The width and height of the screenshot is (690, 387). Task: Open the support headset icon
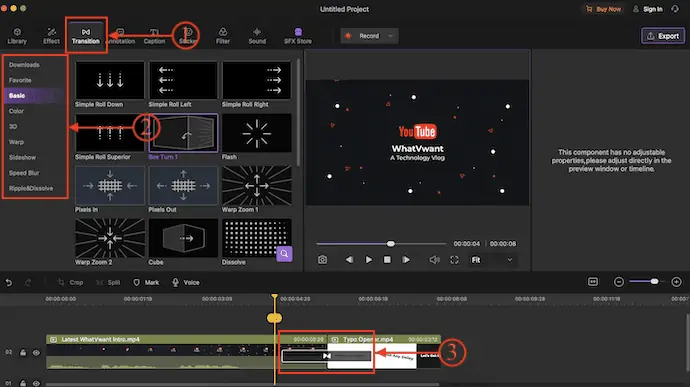(x=675, y=9)
